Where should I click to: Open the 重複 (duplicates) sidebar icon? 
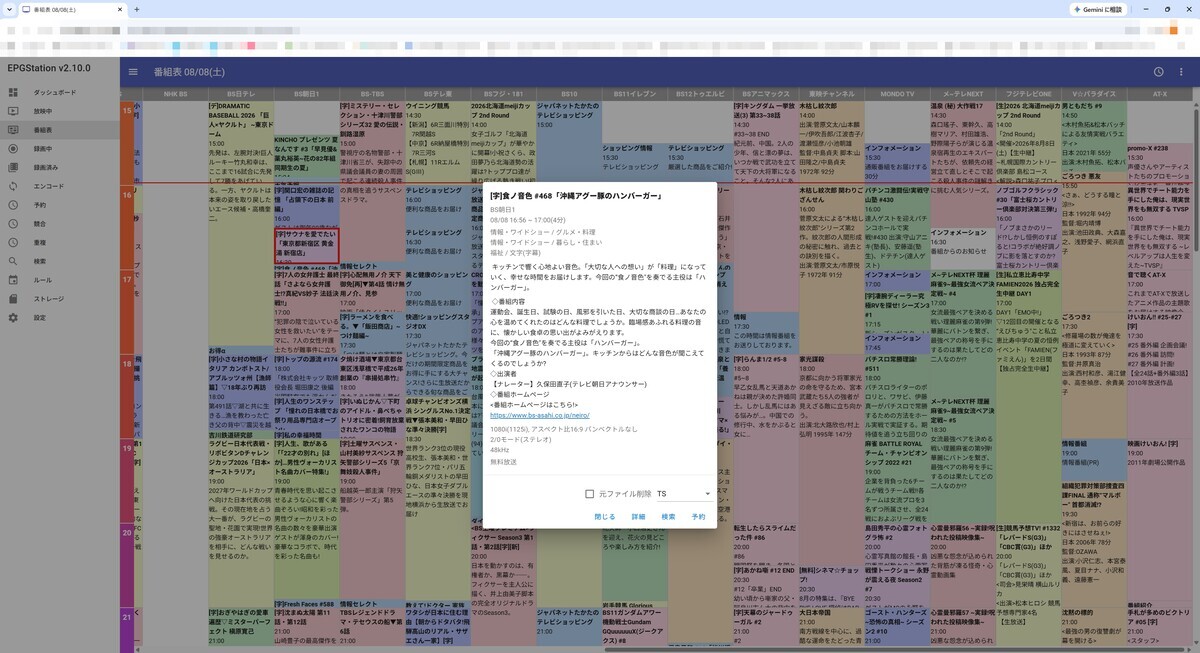pos(13,242)
